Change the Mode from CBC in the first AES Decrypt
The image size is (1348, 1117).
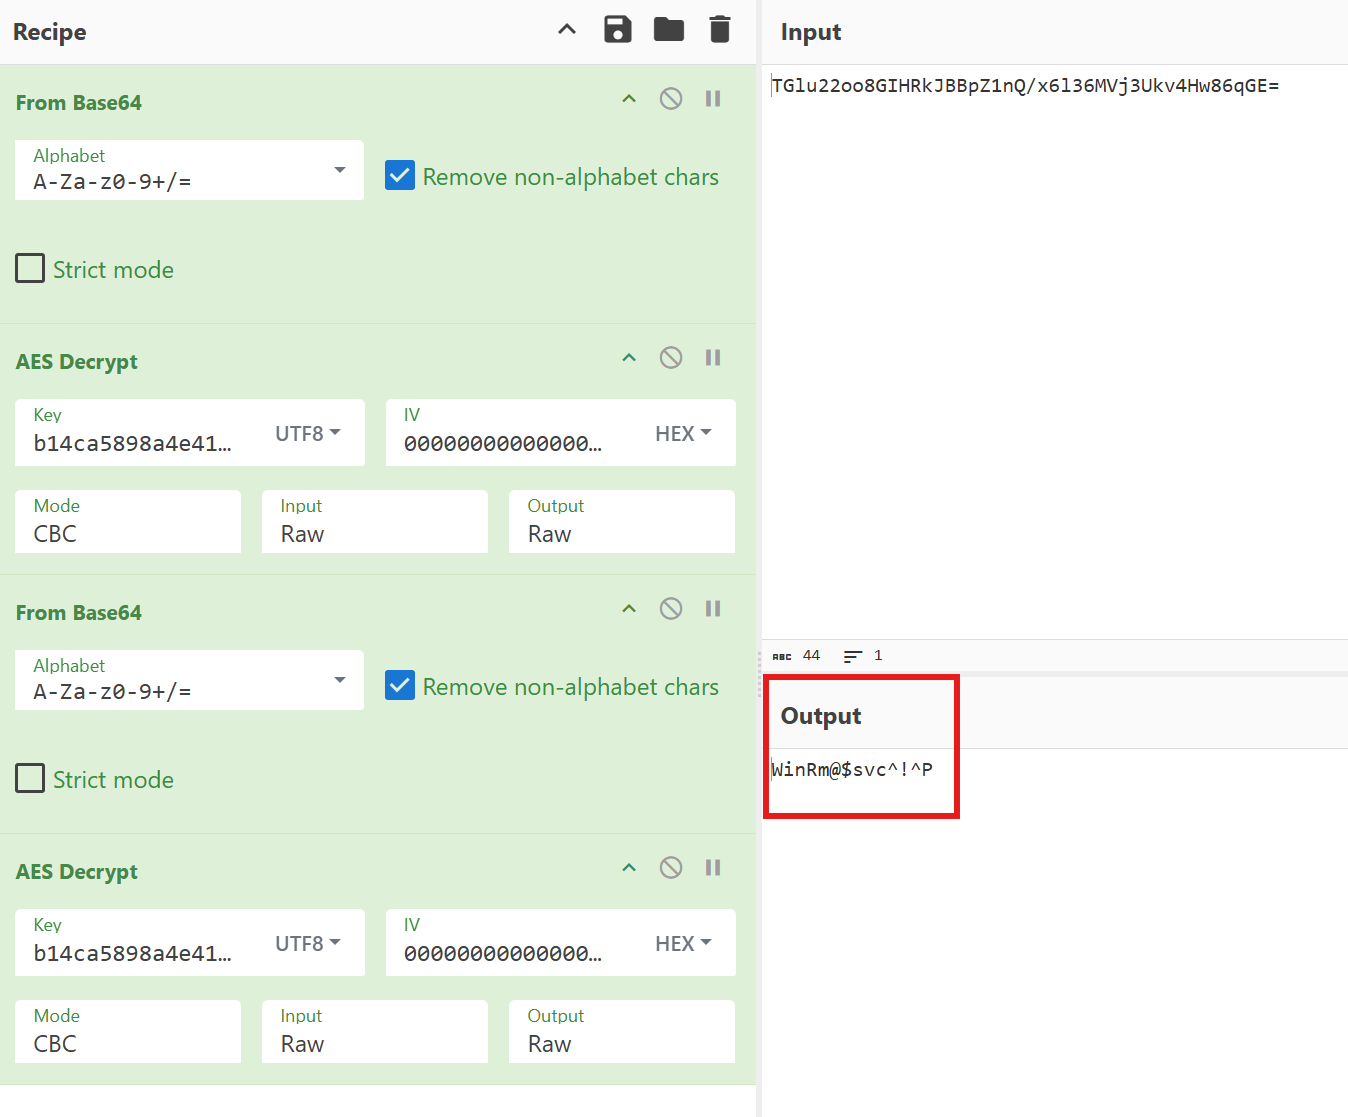coord(127,521)
